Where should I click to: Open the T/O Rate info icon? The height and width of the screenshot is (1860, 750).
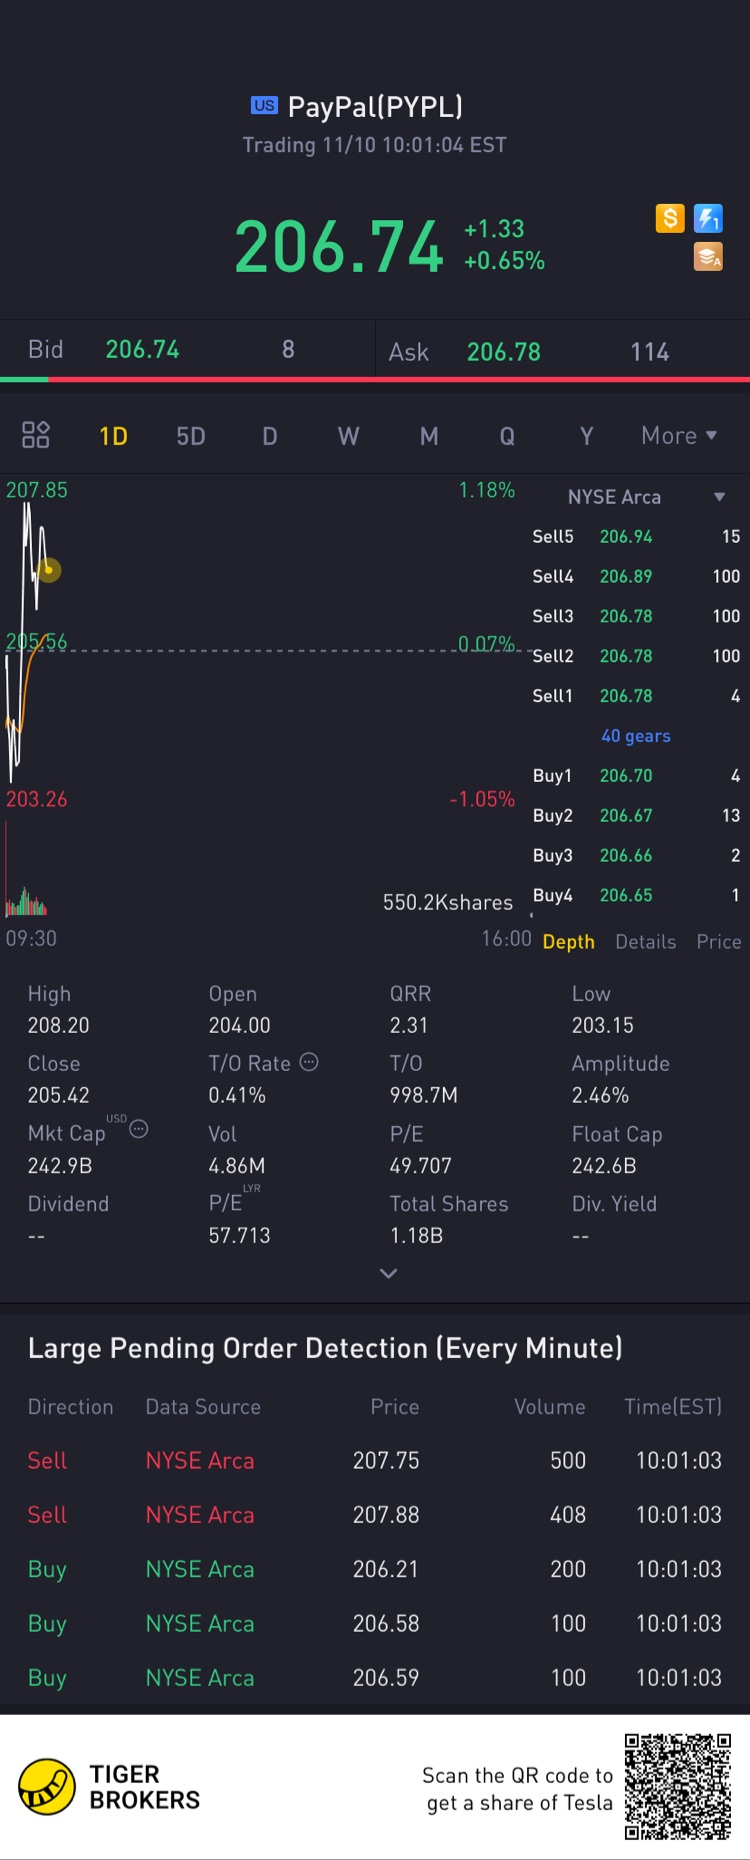[309, 1062]
